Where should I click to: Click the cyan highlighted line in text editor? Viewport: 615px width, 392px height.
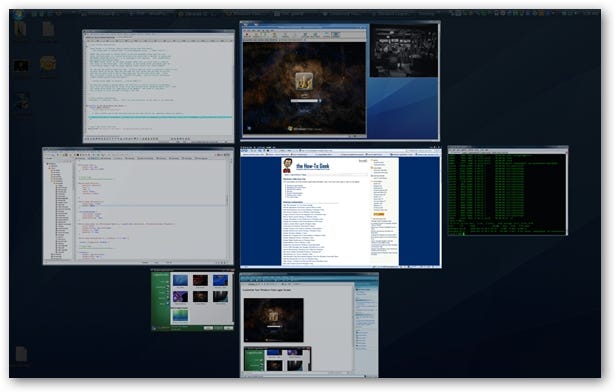[x=160, y=117]
